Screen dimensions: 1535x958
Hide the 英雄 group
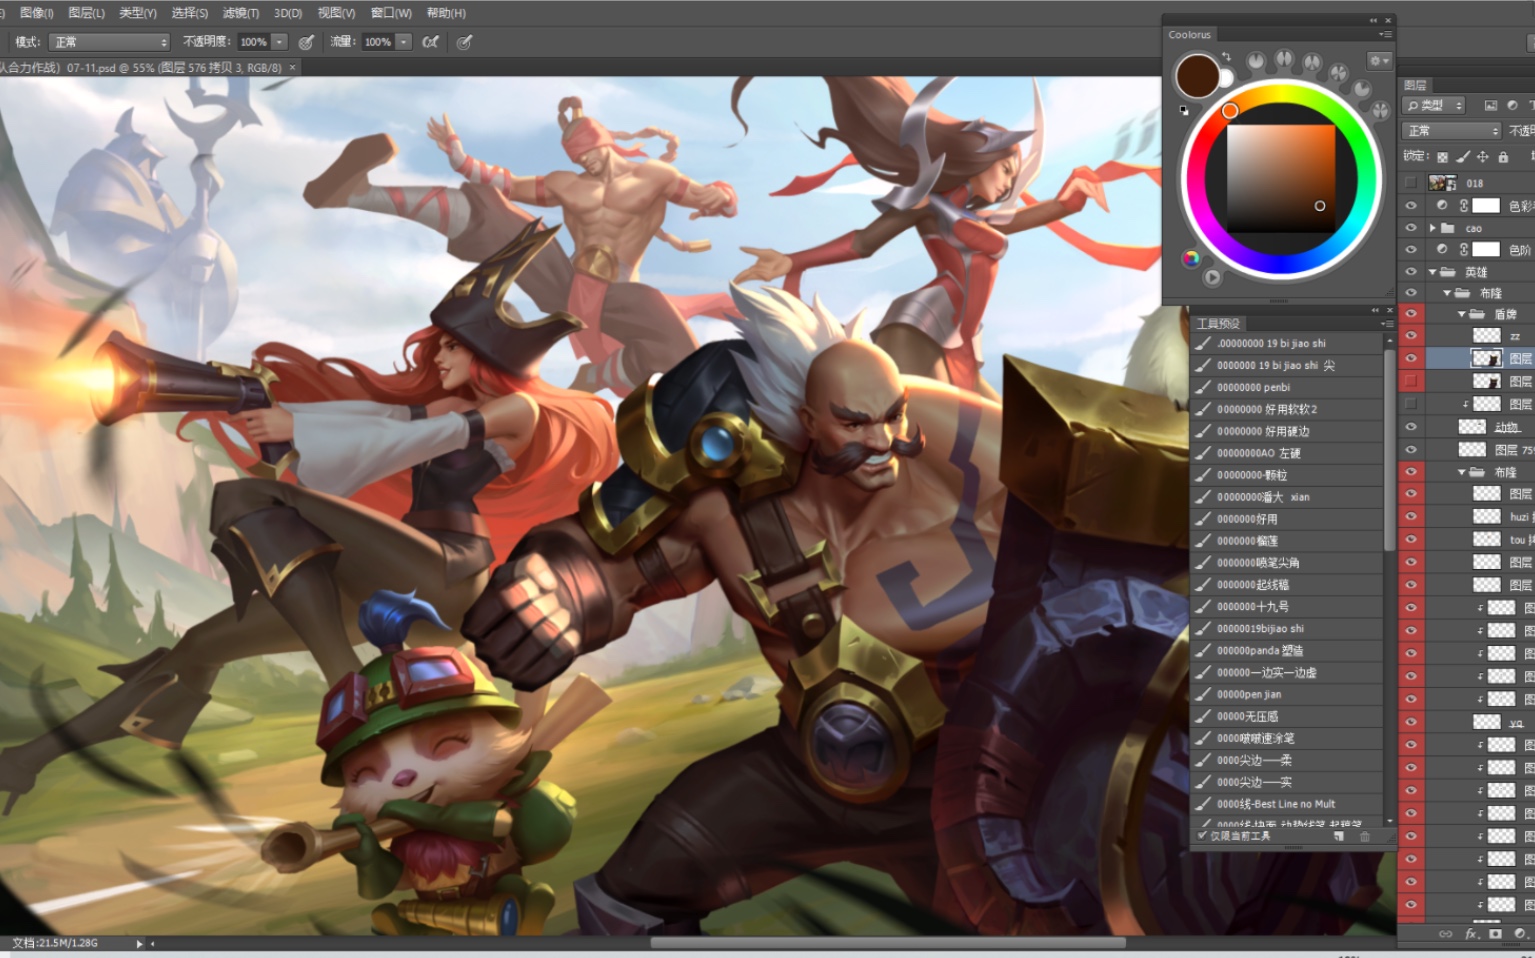pos(1410,272)
